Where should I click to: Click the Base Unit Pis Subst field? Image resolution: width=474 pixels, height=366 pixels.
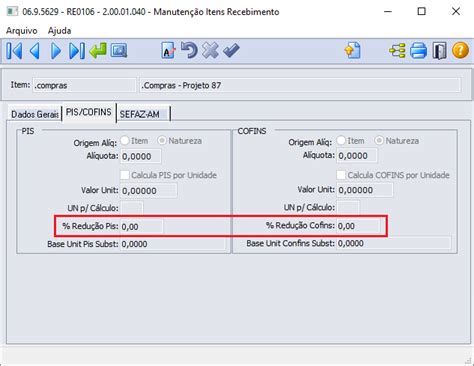173,244
